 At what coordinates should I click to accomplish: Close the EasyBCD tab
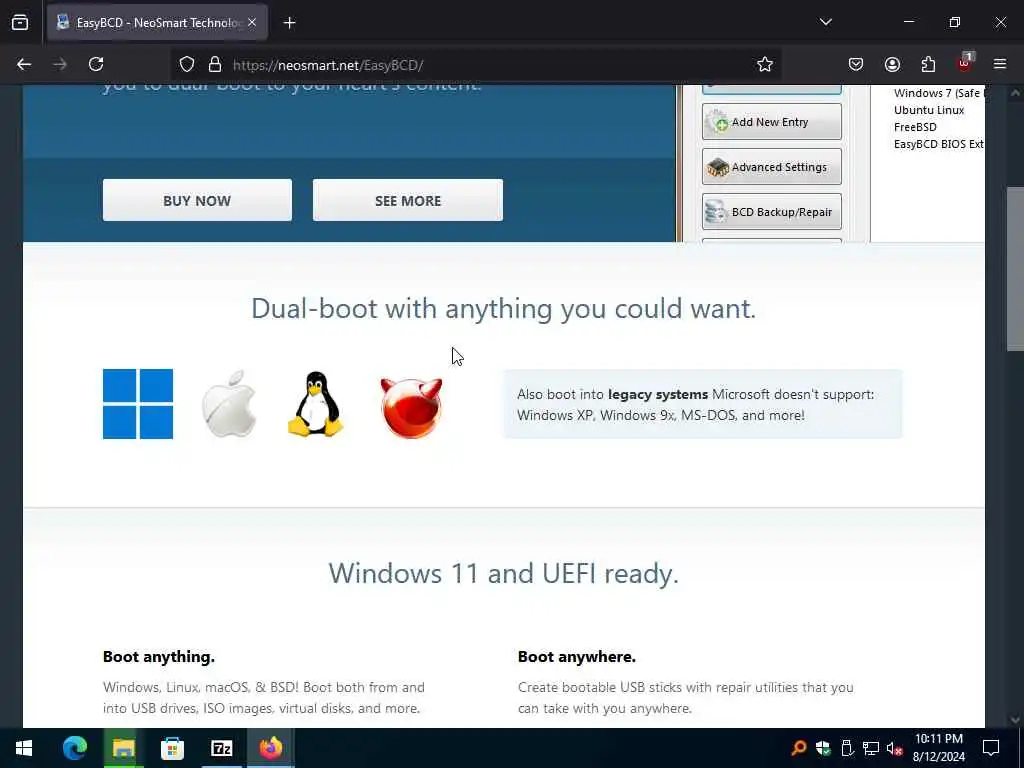point(252,22)
